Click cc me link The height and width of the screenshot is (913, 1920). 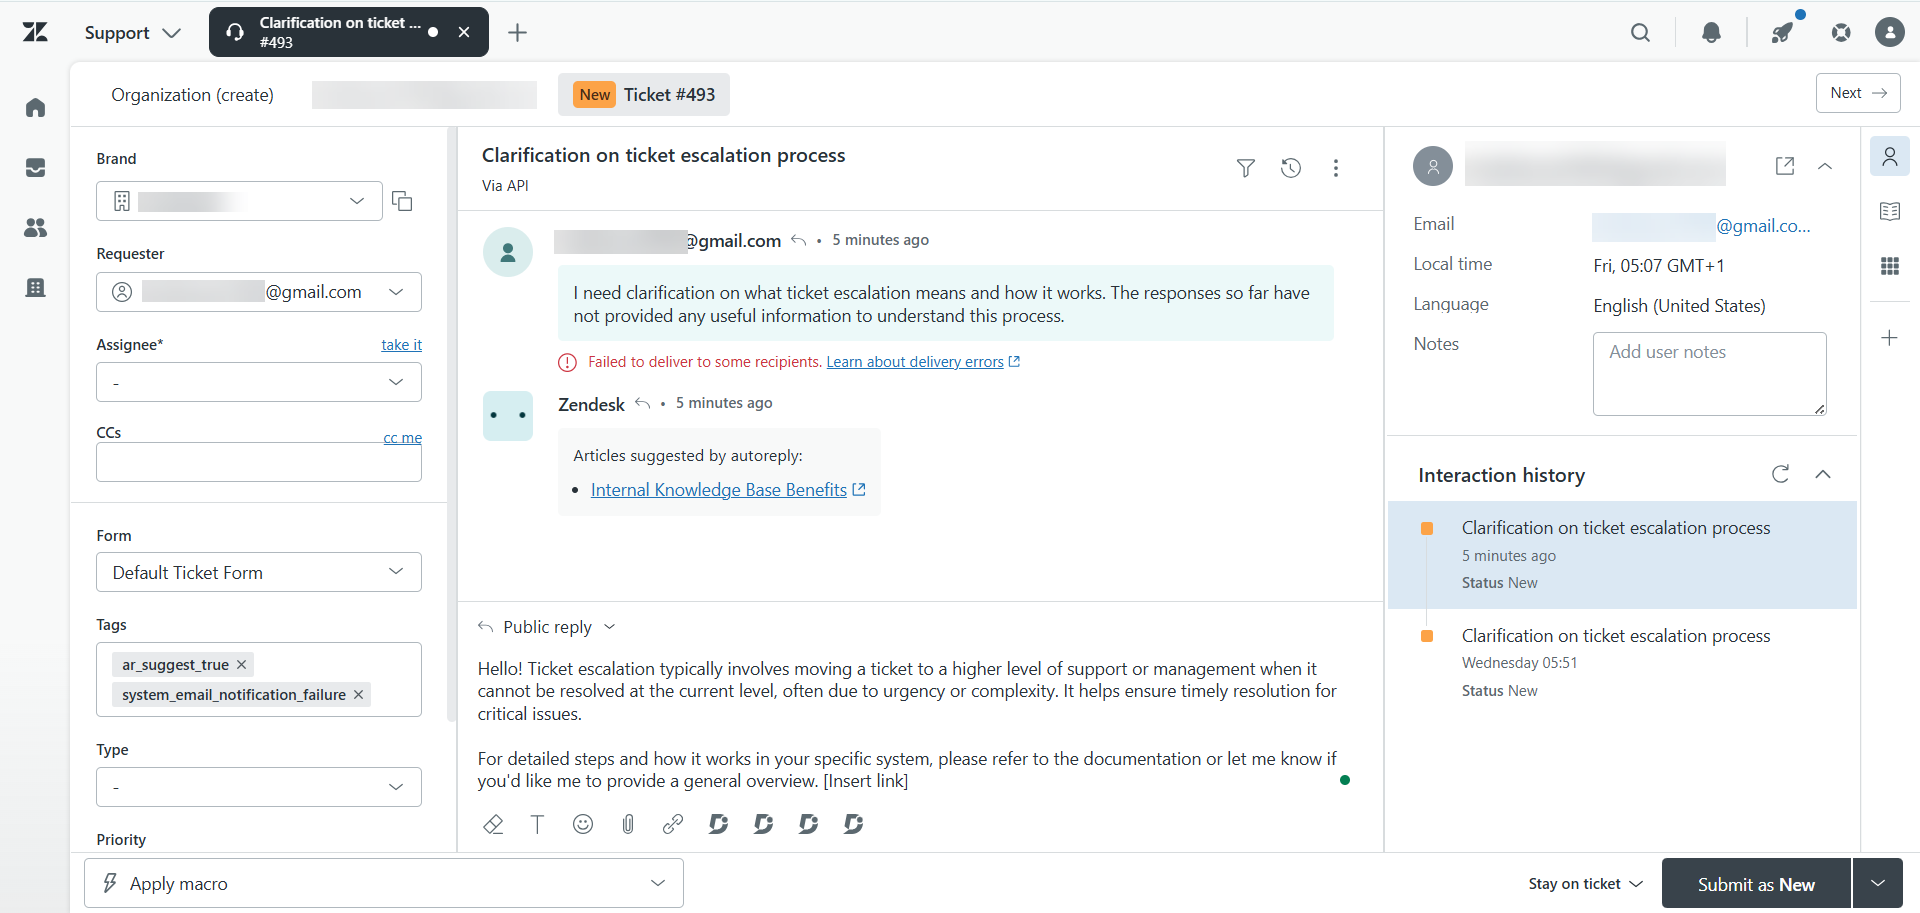(402, 438)
